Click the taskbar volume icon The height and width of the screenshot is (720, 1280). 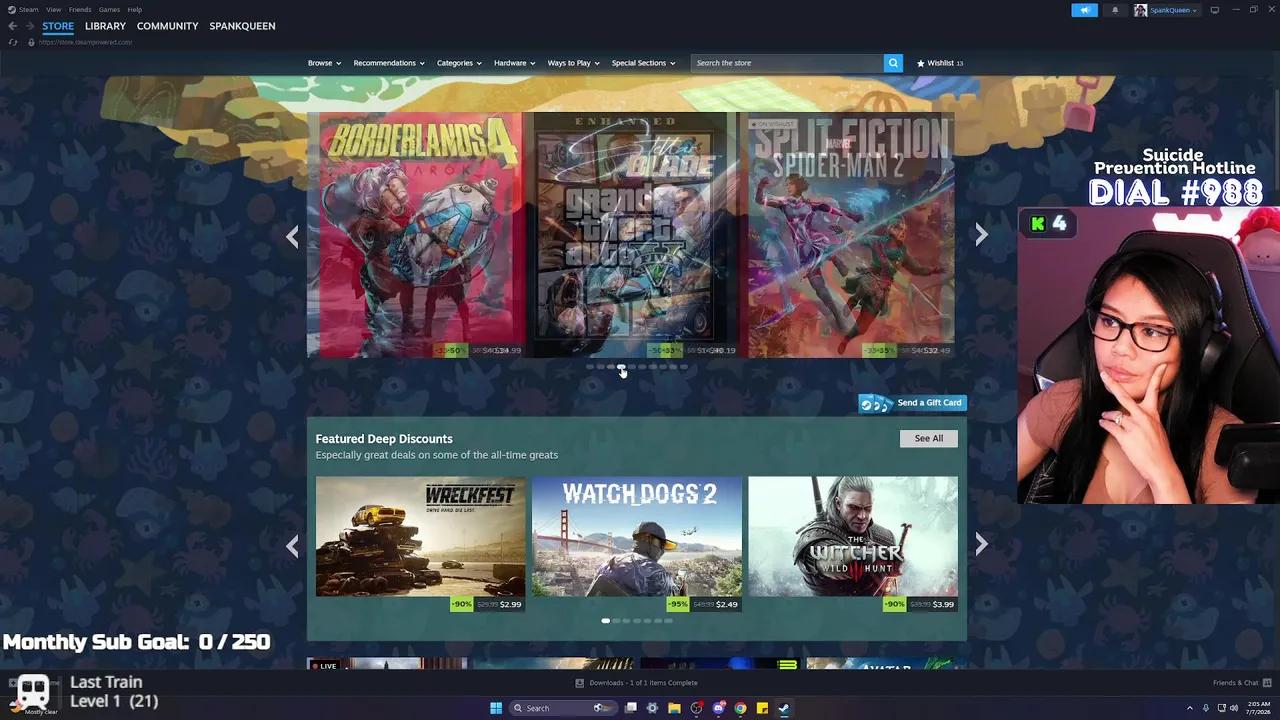click(1236, 708)
